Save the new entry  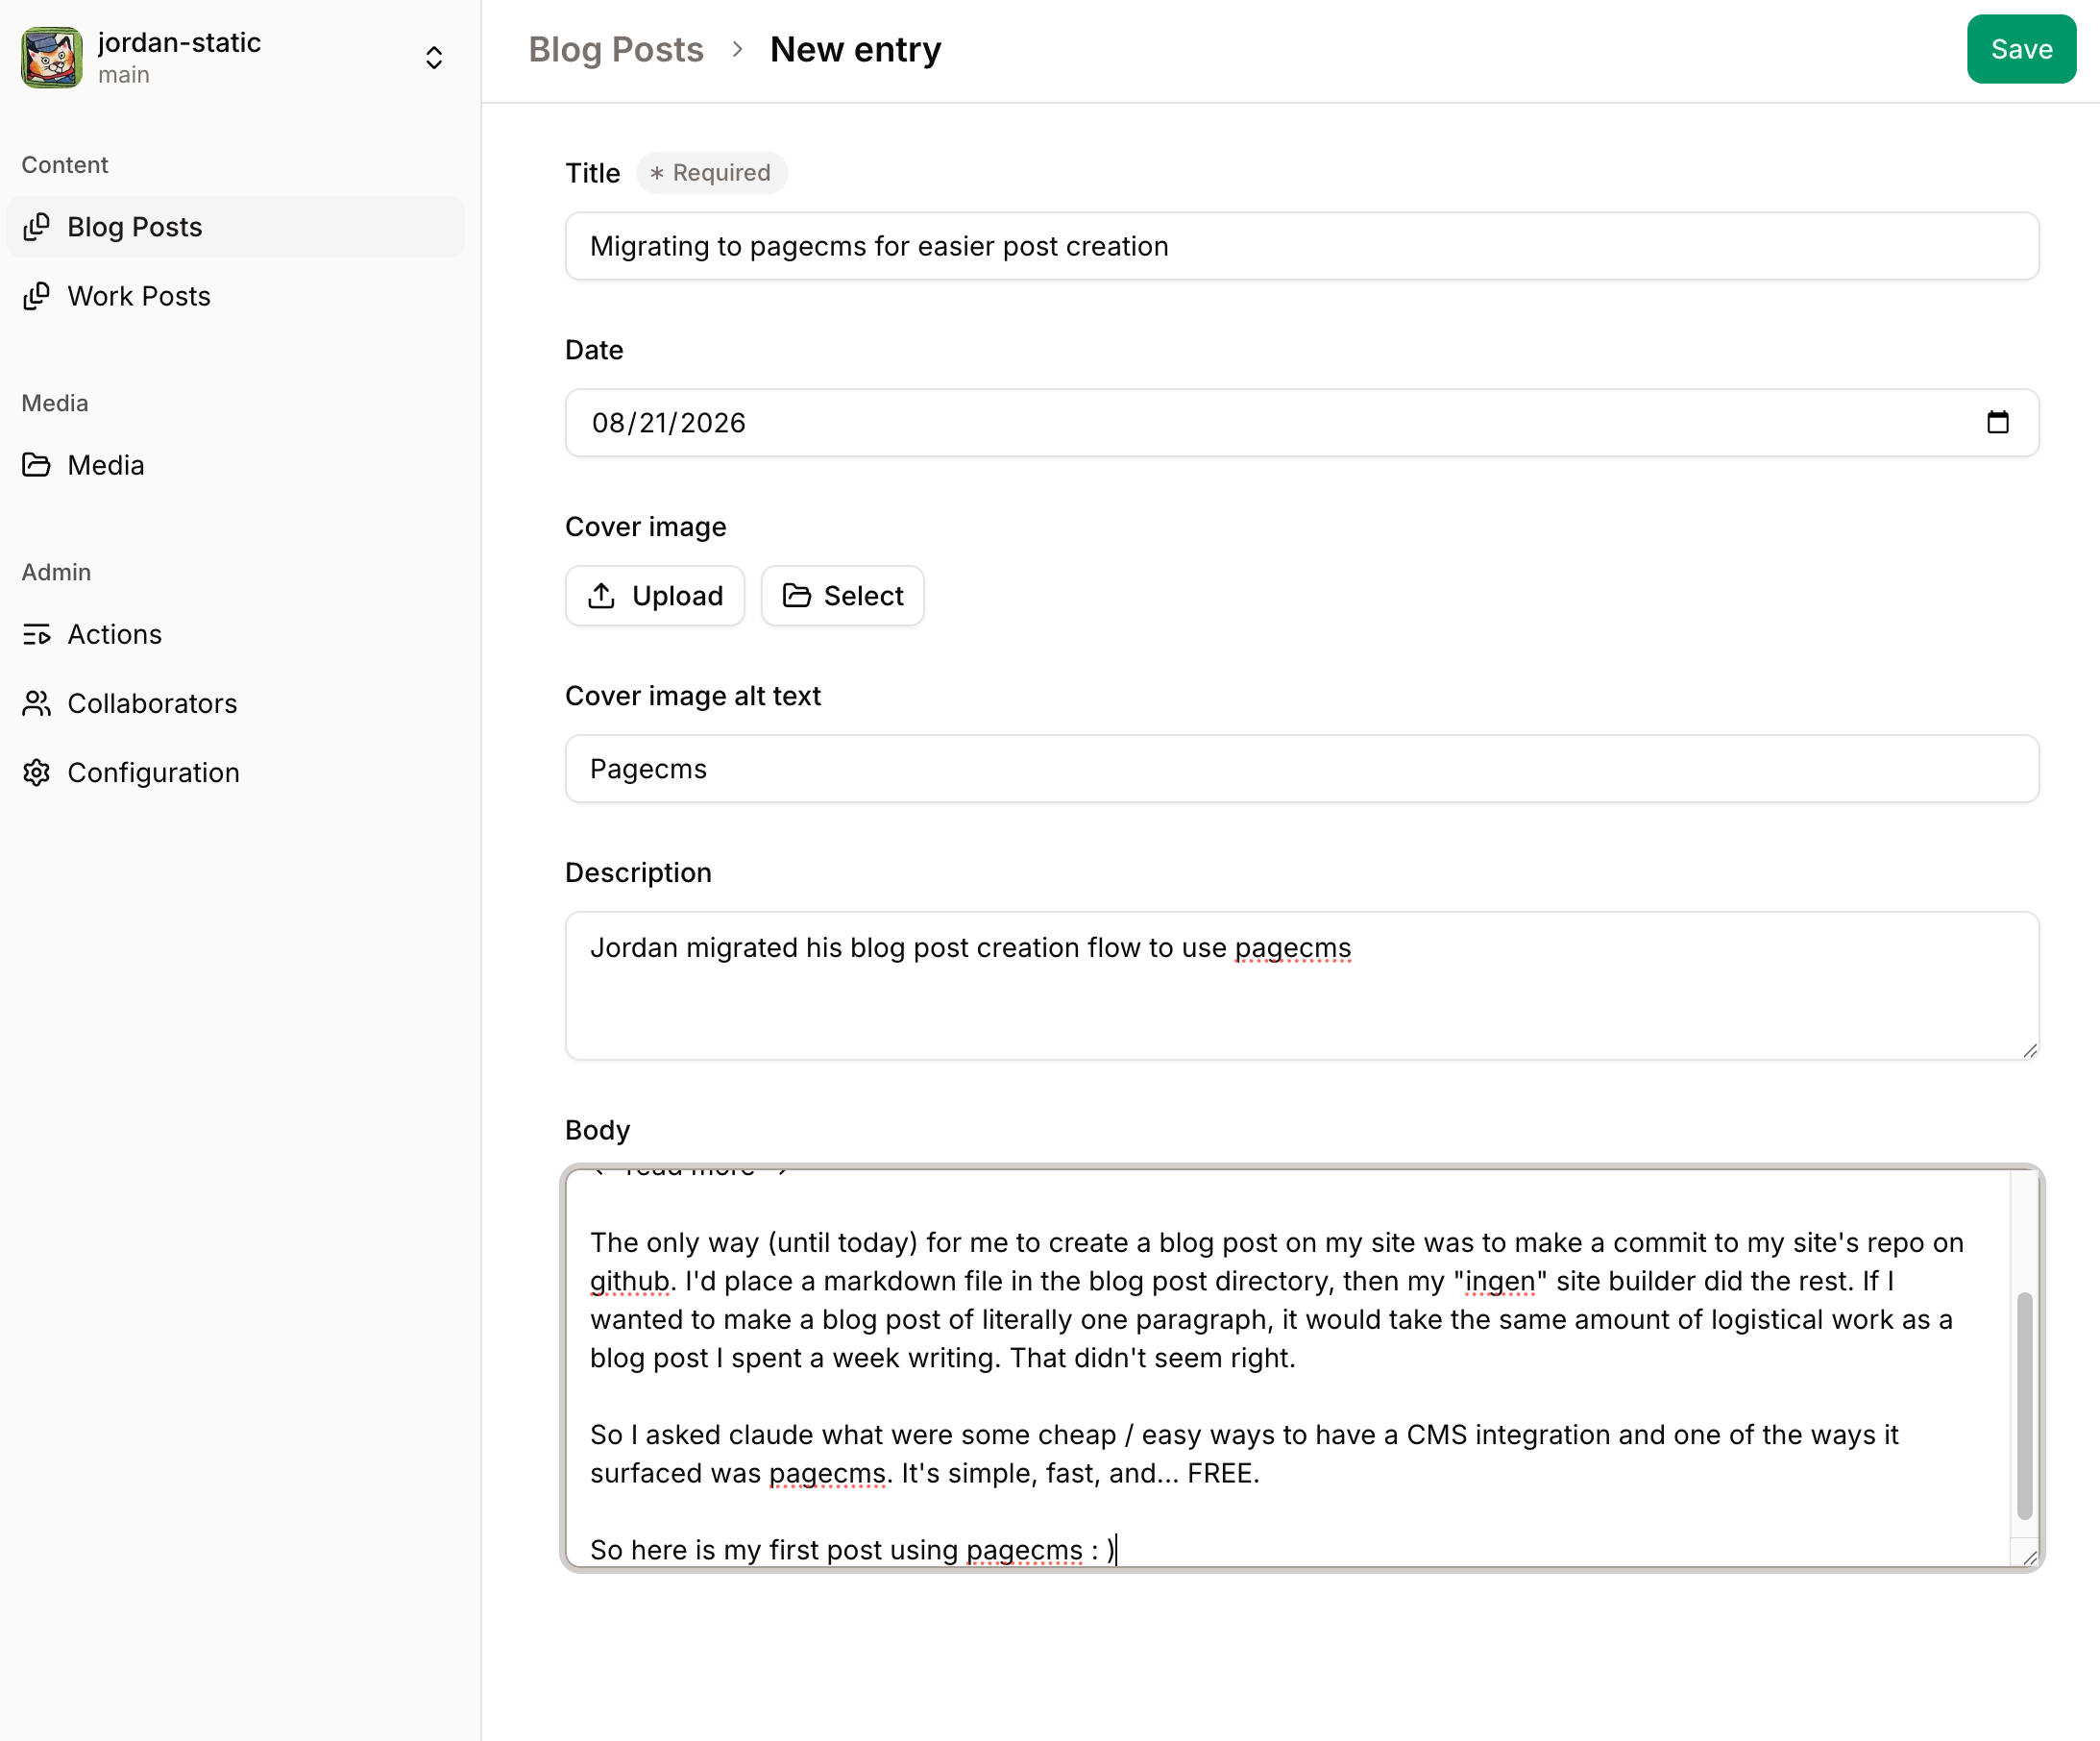[x=2021, y=49]
